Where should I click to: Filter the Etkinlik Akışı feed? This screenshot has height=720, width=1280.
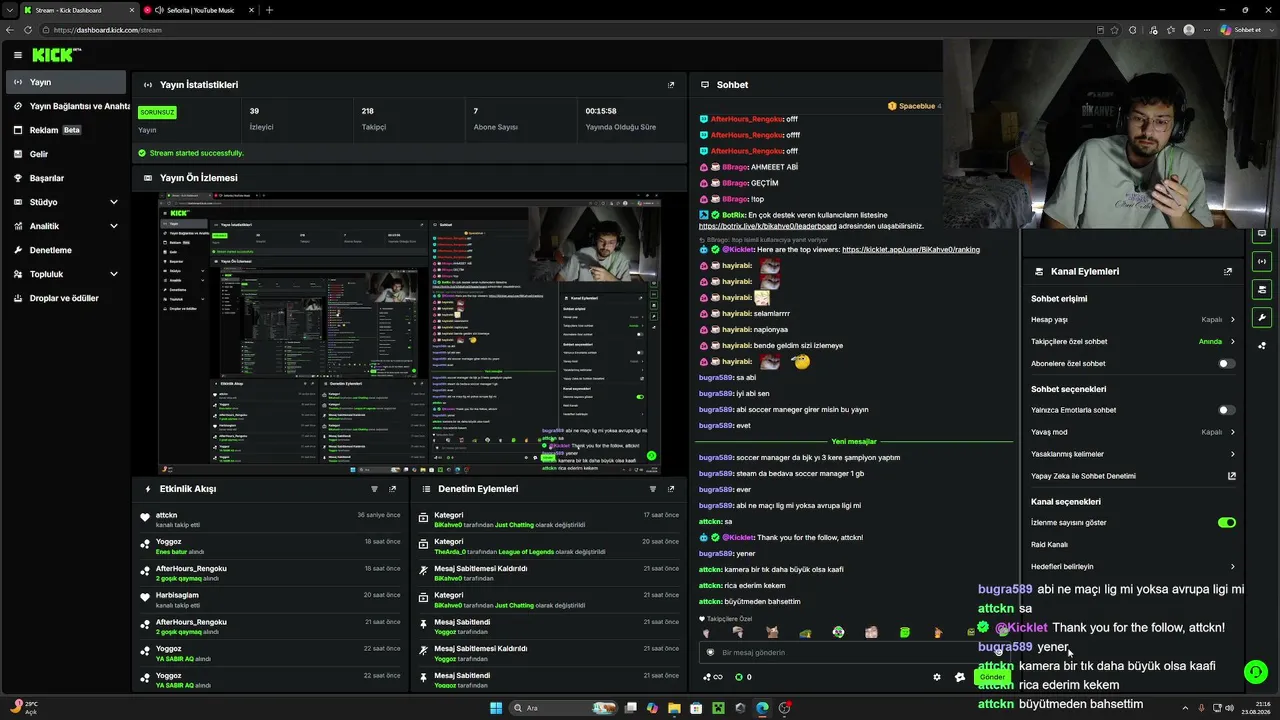point(375,489)
